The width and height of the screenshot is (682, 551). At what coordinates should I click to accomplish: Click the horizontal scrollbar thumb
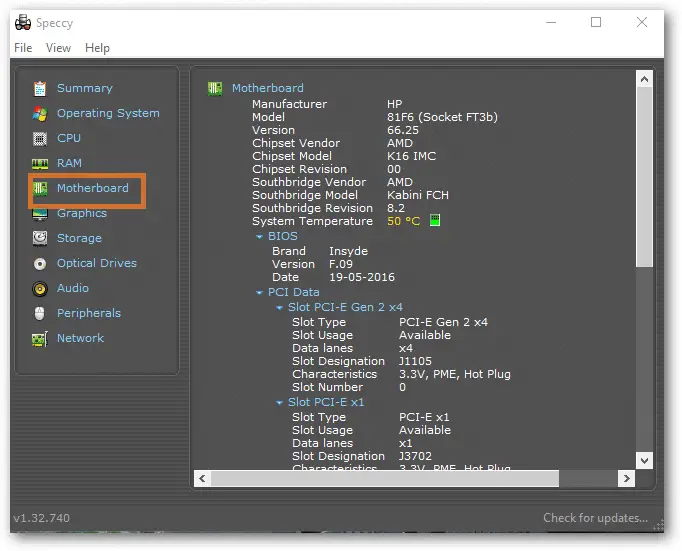coord(385,479)
